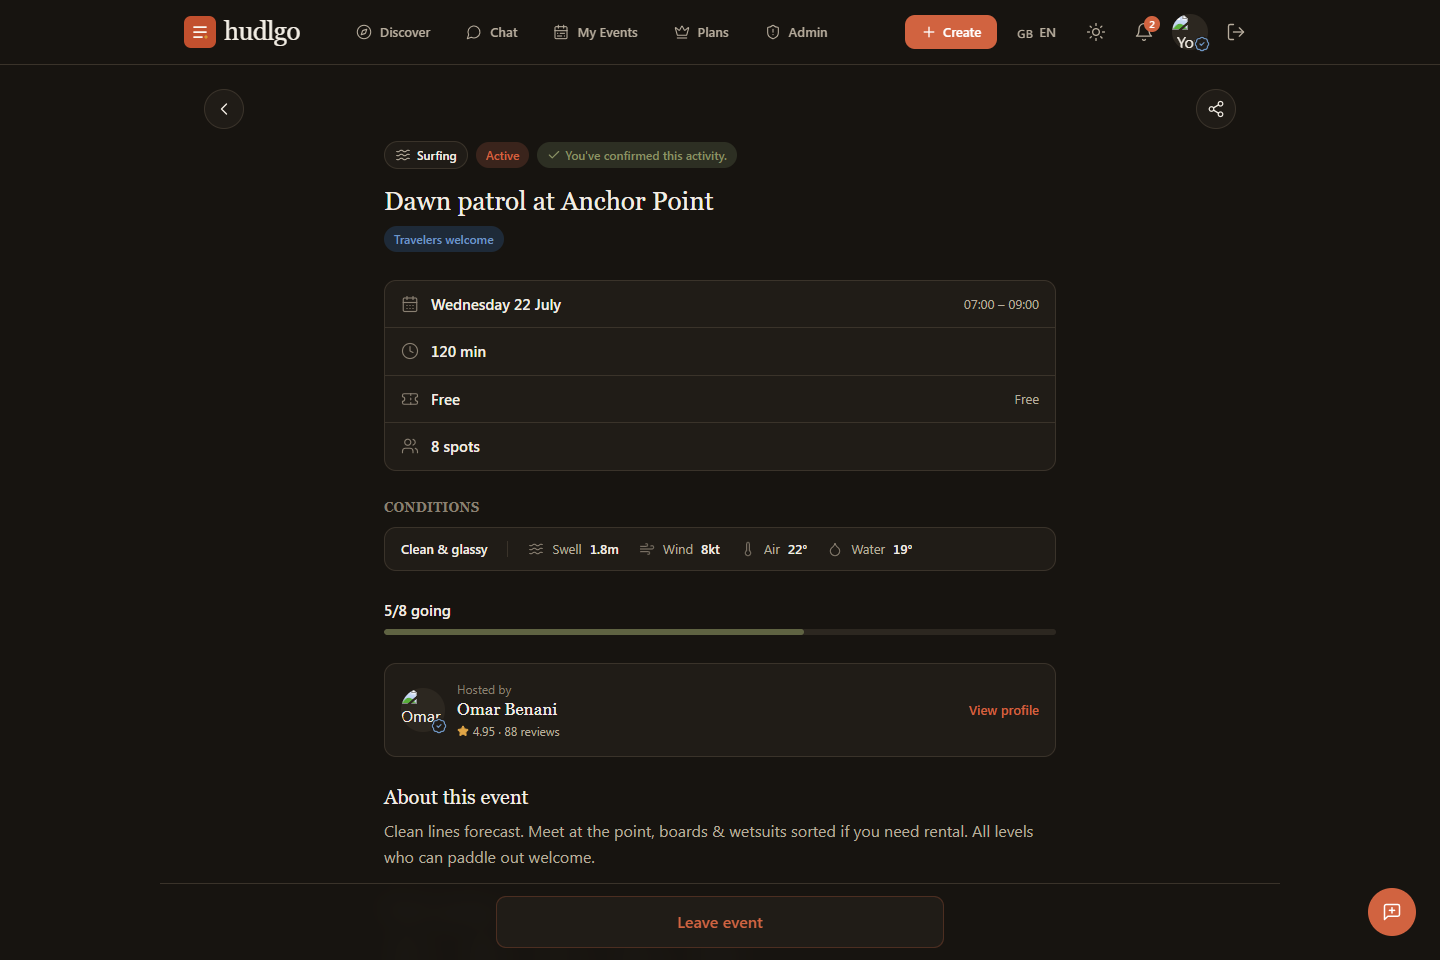
Task: Click the Dawn patrol at Anchor Point title
Action: (x=549, y=201)
